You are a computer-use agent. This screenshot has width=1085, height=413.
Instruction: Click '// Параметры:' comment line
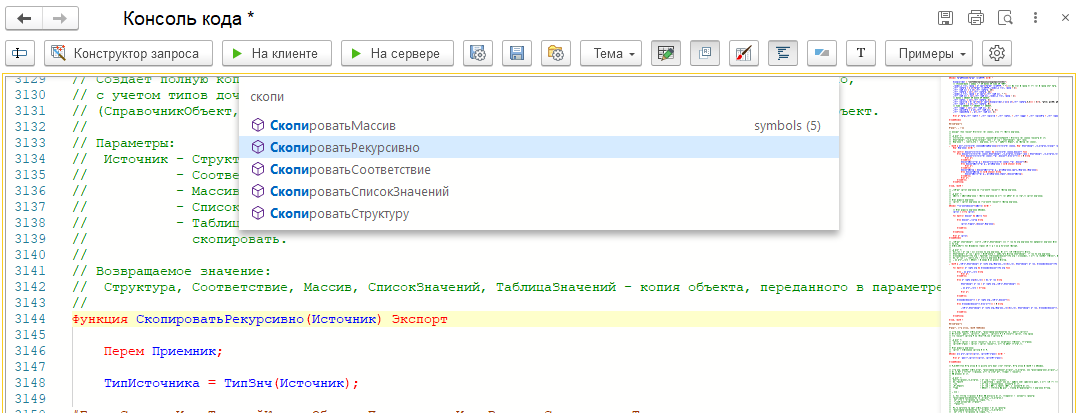click(x=124, y=143)
